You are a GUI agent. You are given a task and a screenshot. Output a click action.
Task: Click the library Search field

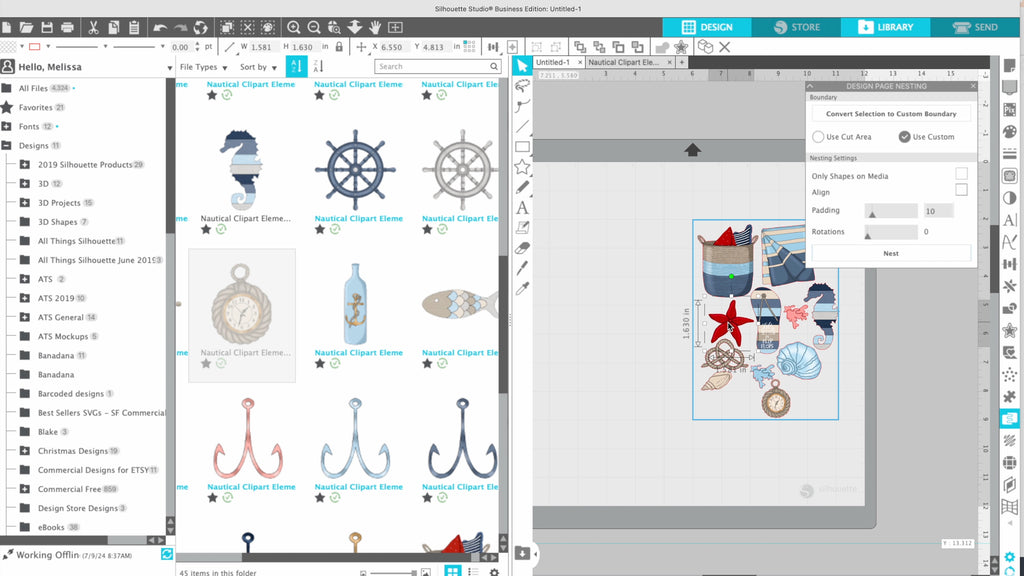pyautogui.click(x=437, y=67)
